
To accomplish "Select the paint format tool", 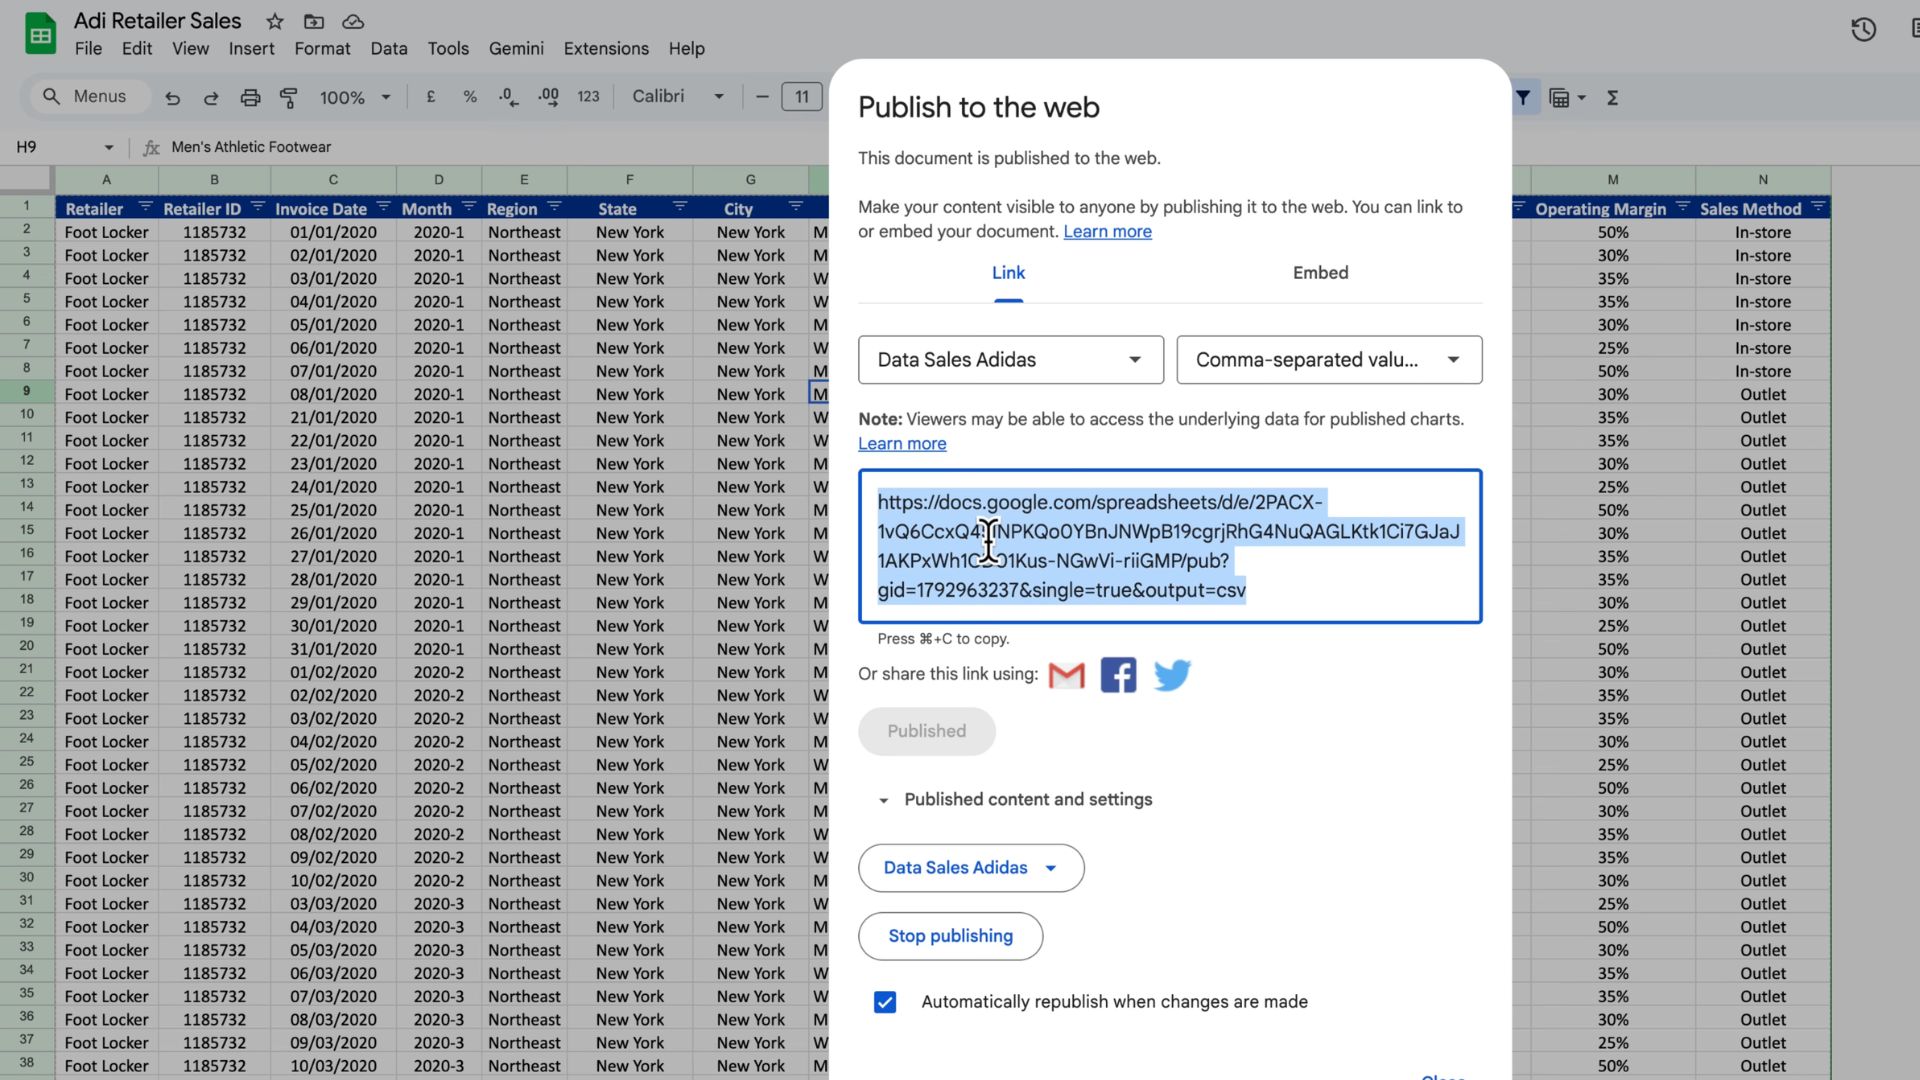I will [289, 97].
